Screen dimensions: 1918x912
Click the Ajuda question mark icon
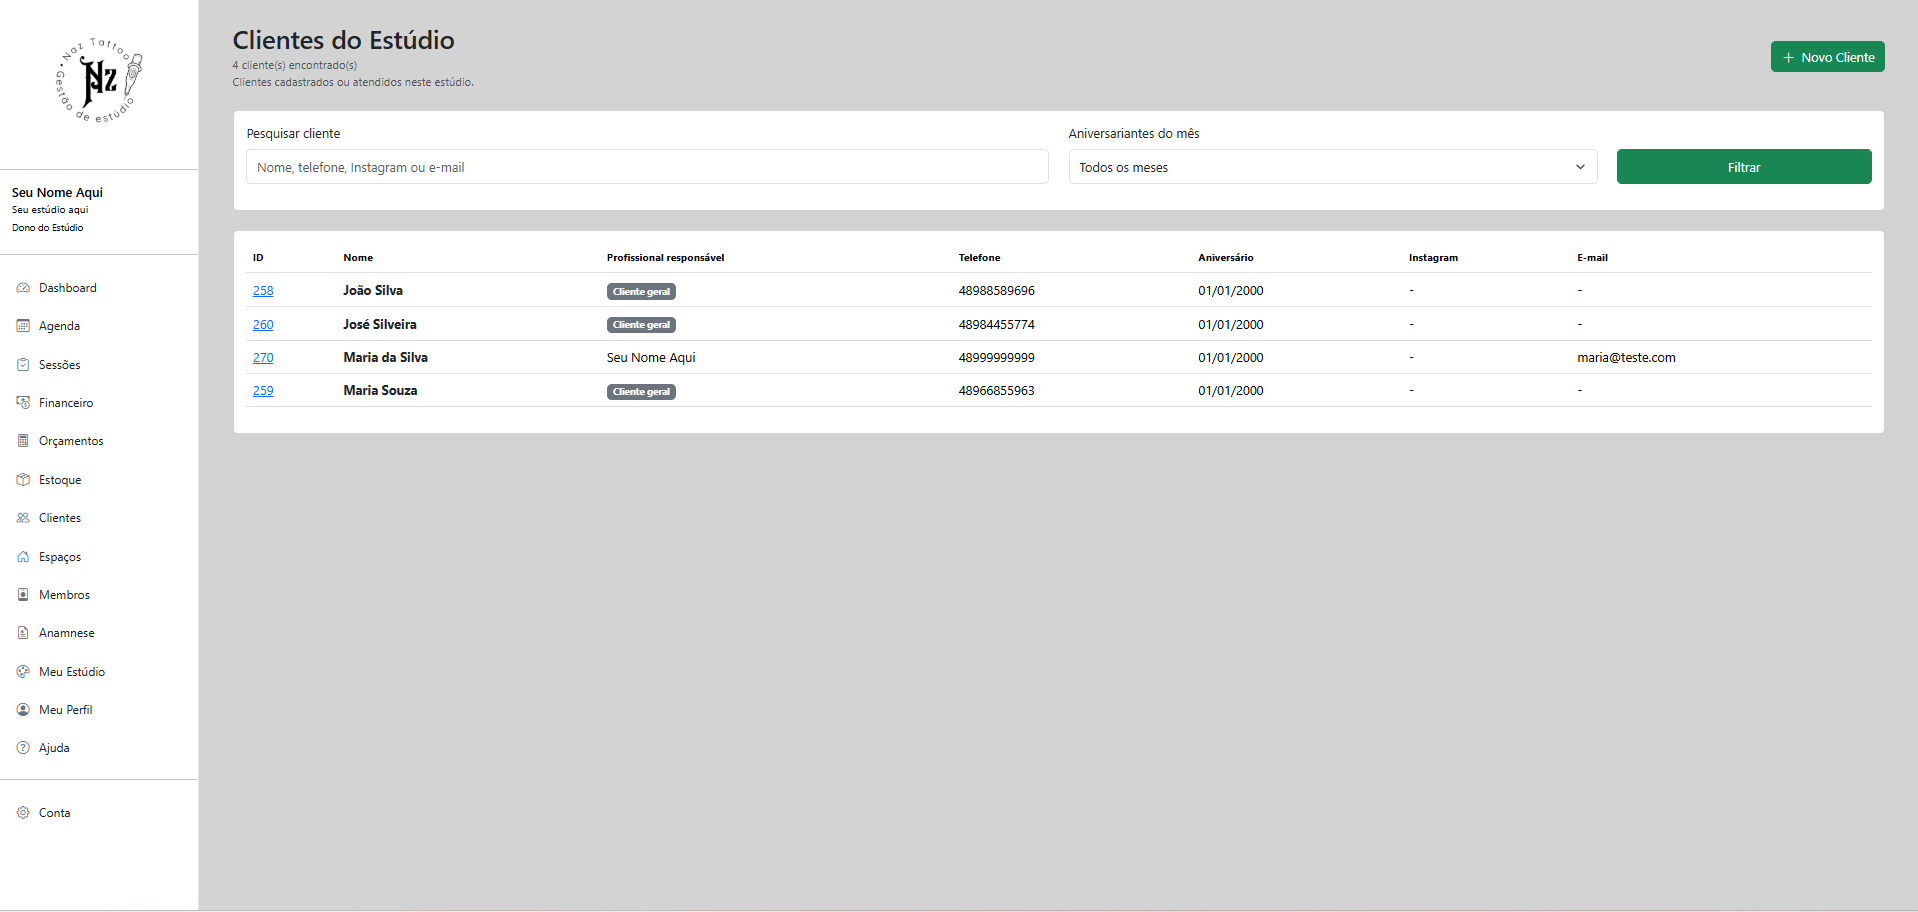tap(23, 748)
